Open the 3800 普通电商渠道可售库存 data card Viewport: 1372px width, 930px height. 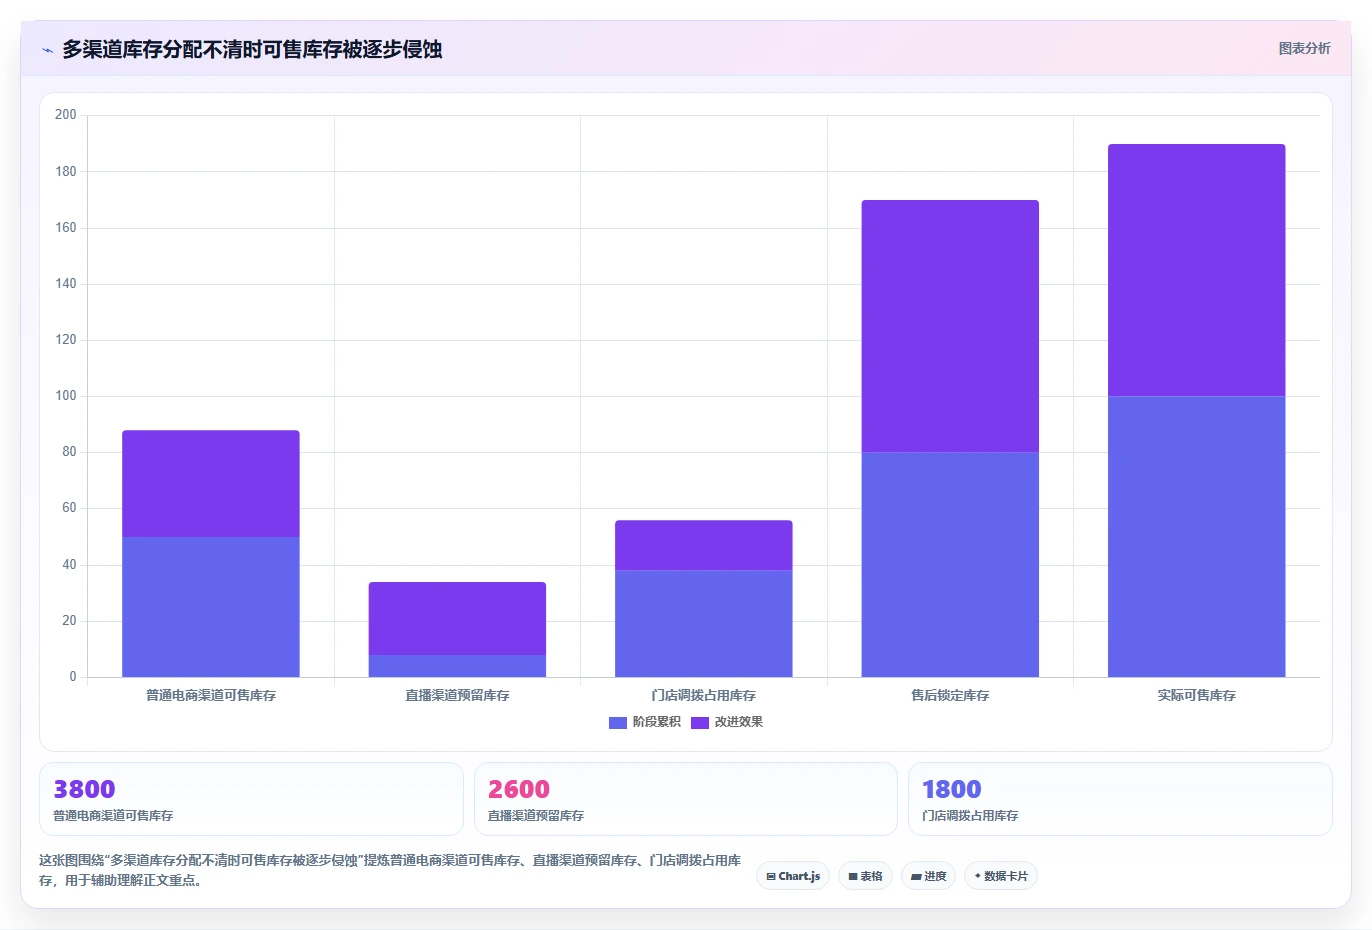pos(251,799)
